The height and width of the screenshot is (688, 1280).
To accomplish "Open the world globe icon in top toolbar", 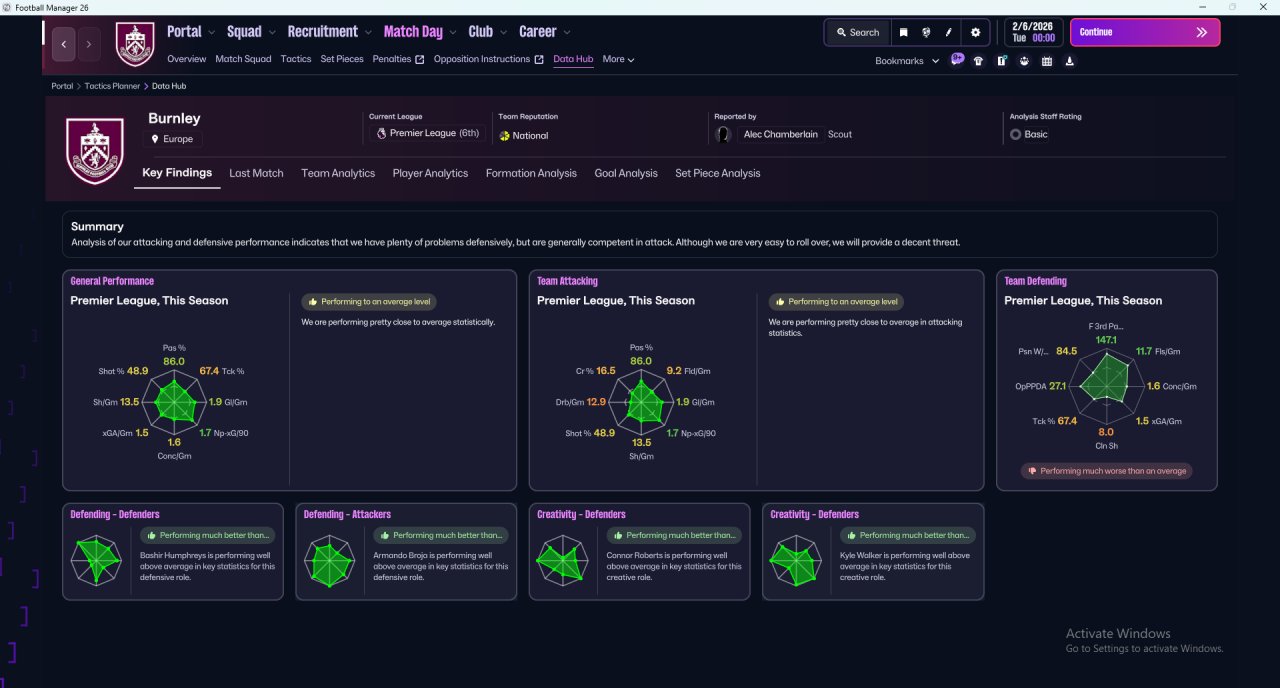I will (926, 32).
